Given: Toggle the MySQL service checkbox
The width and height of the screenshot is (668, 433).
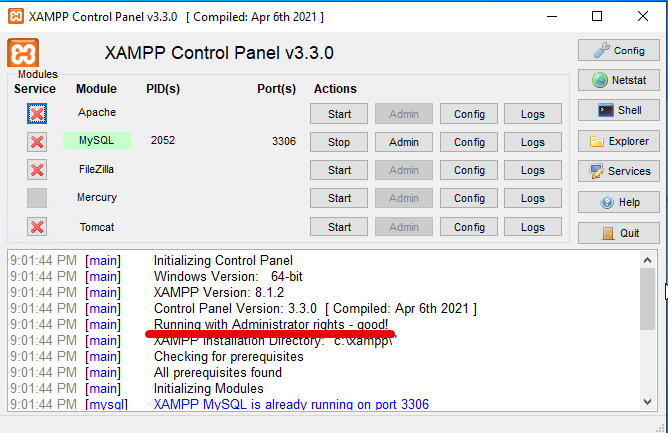Looking at the screenshot, I should tap(37, 142).
